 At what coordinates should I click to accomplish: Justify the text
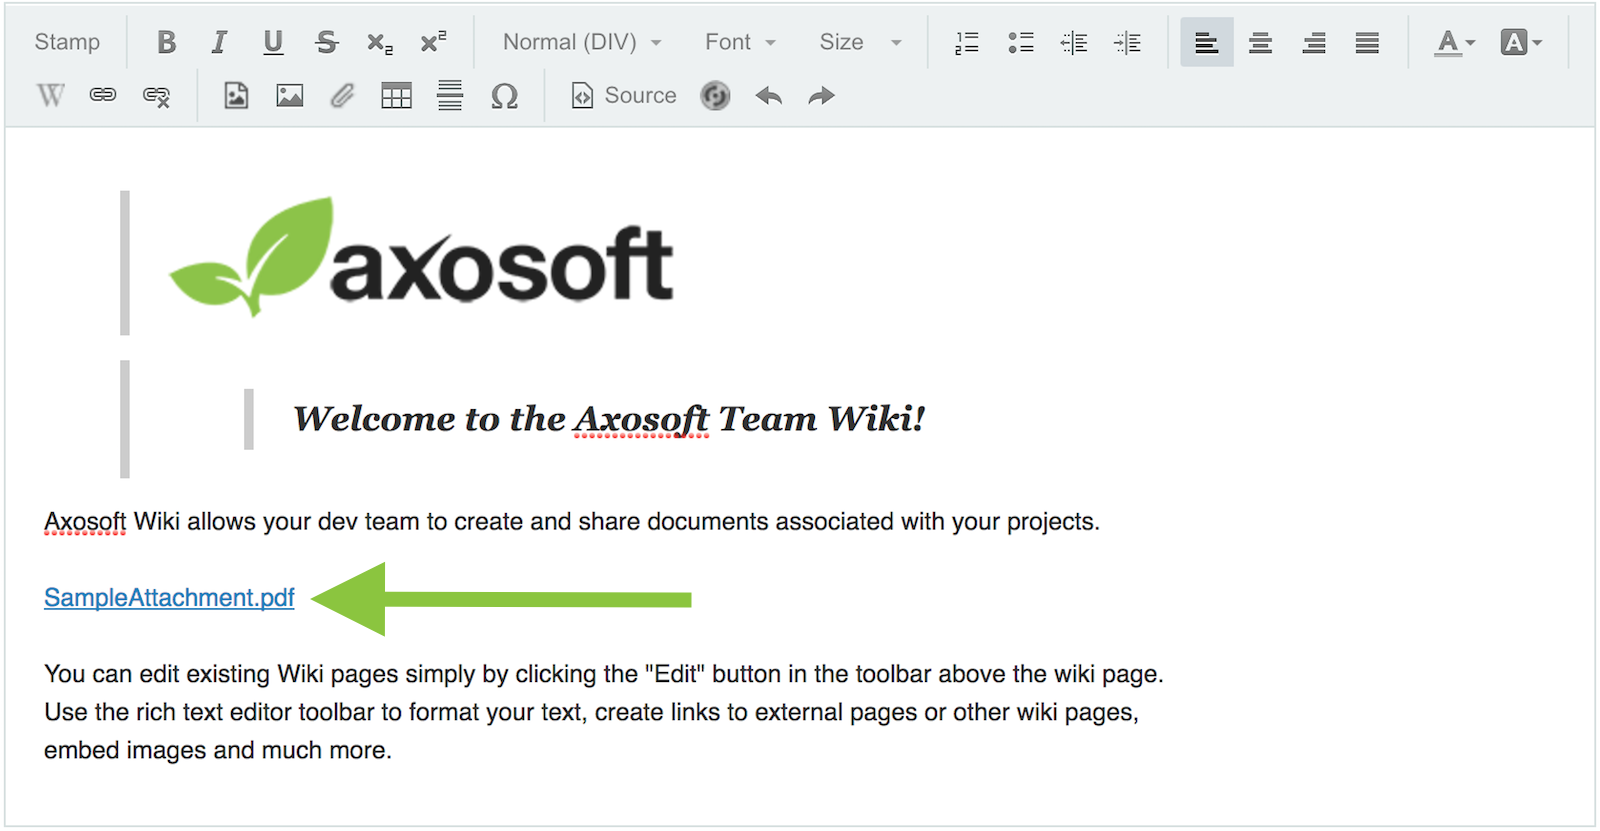[x=1367, y=42]
